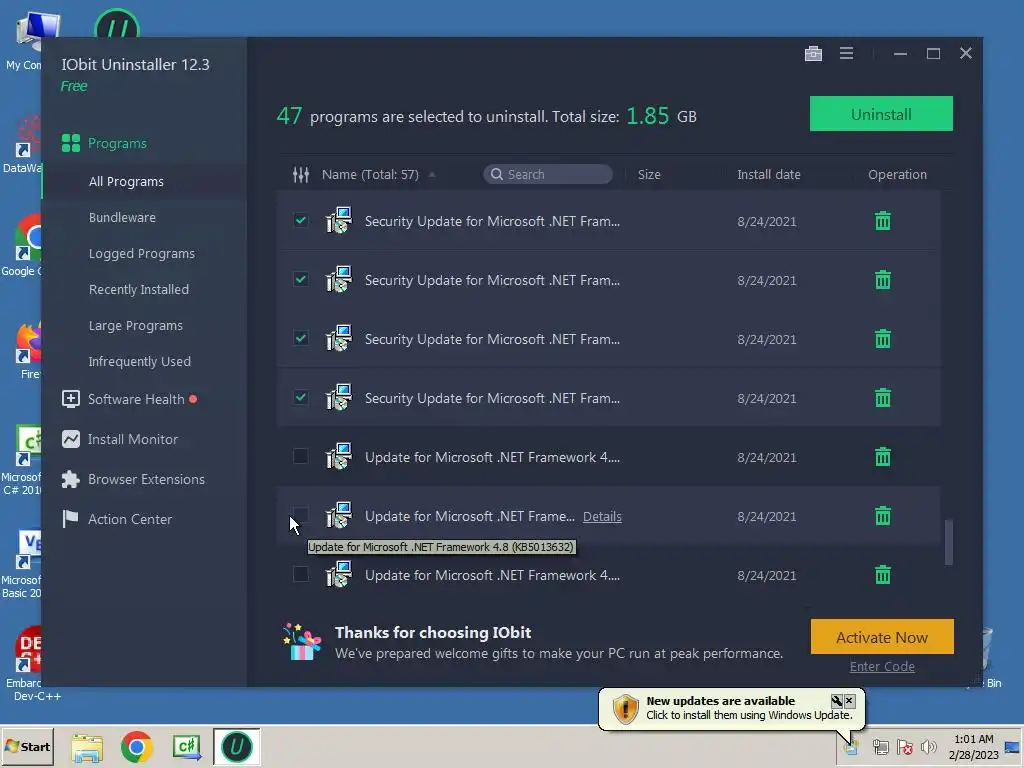Click trash icon for the row with Details link
Screen dimensions: 1024x768
click(882, 516)
